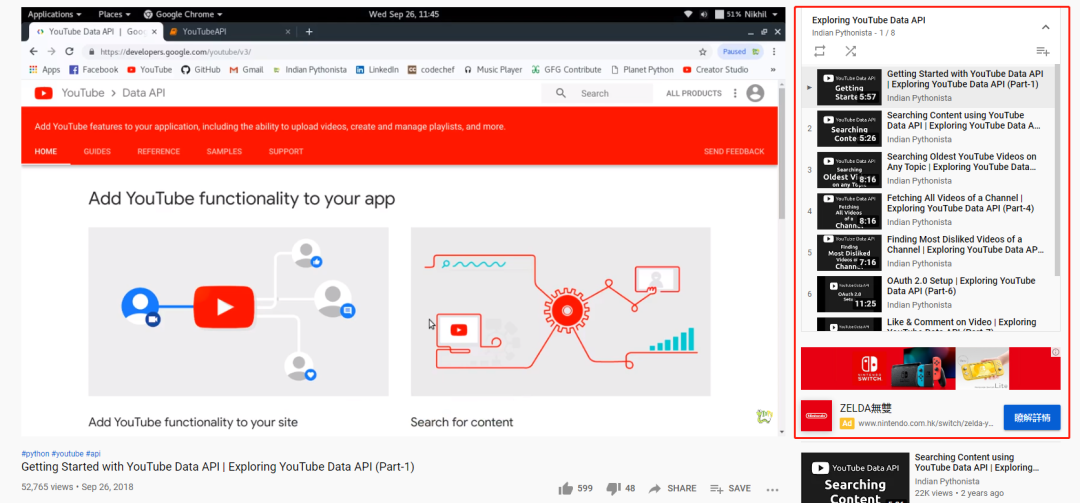Toggle loop playlist icon
This screenshot has height=503, width=1080.
(x=819, y=51)
